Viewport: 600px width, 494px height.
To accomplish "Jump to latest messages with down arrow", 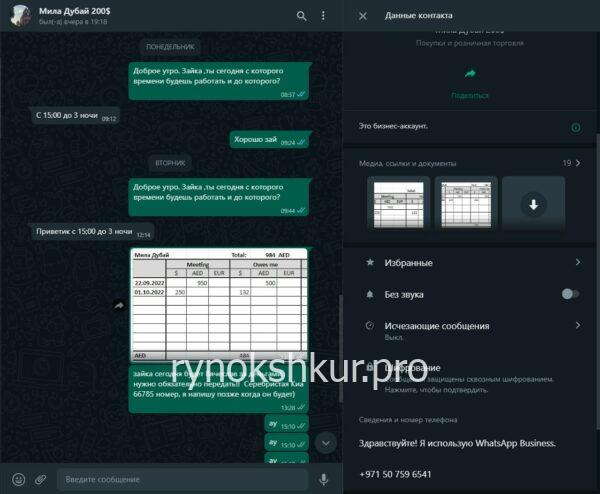I will pos(326,443).
